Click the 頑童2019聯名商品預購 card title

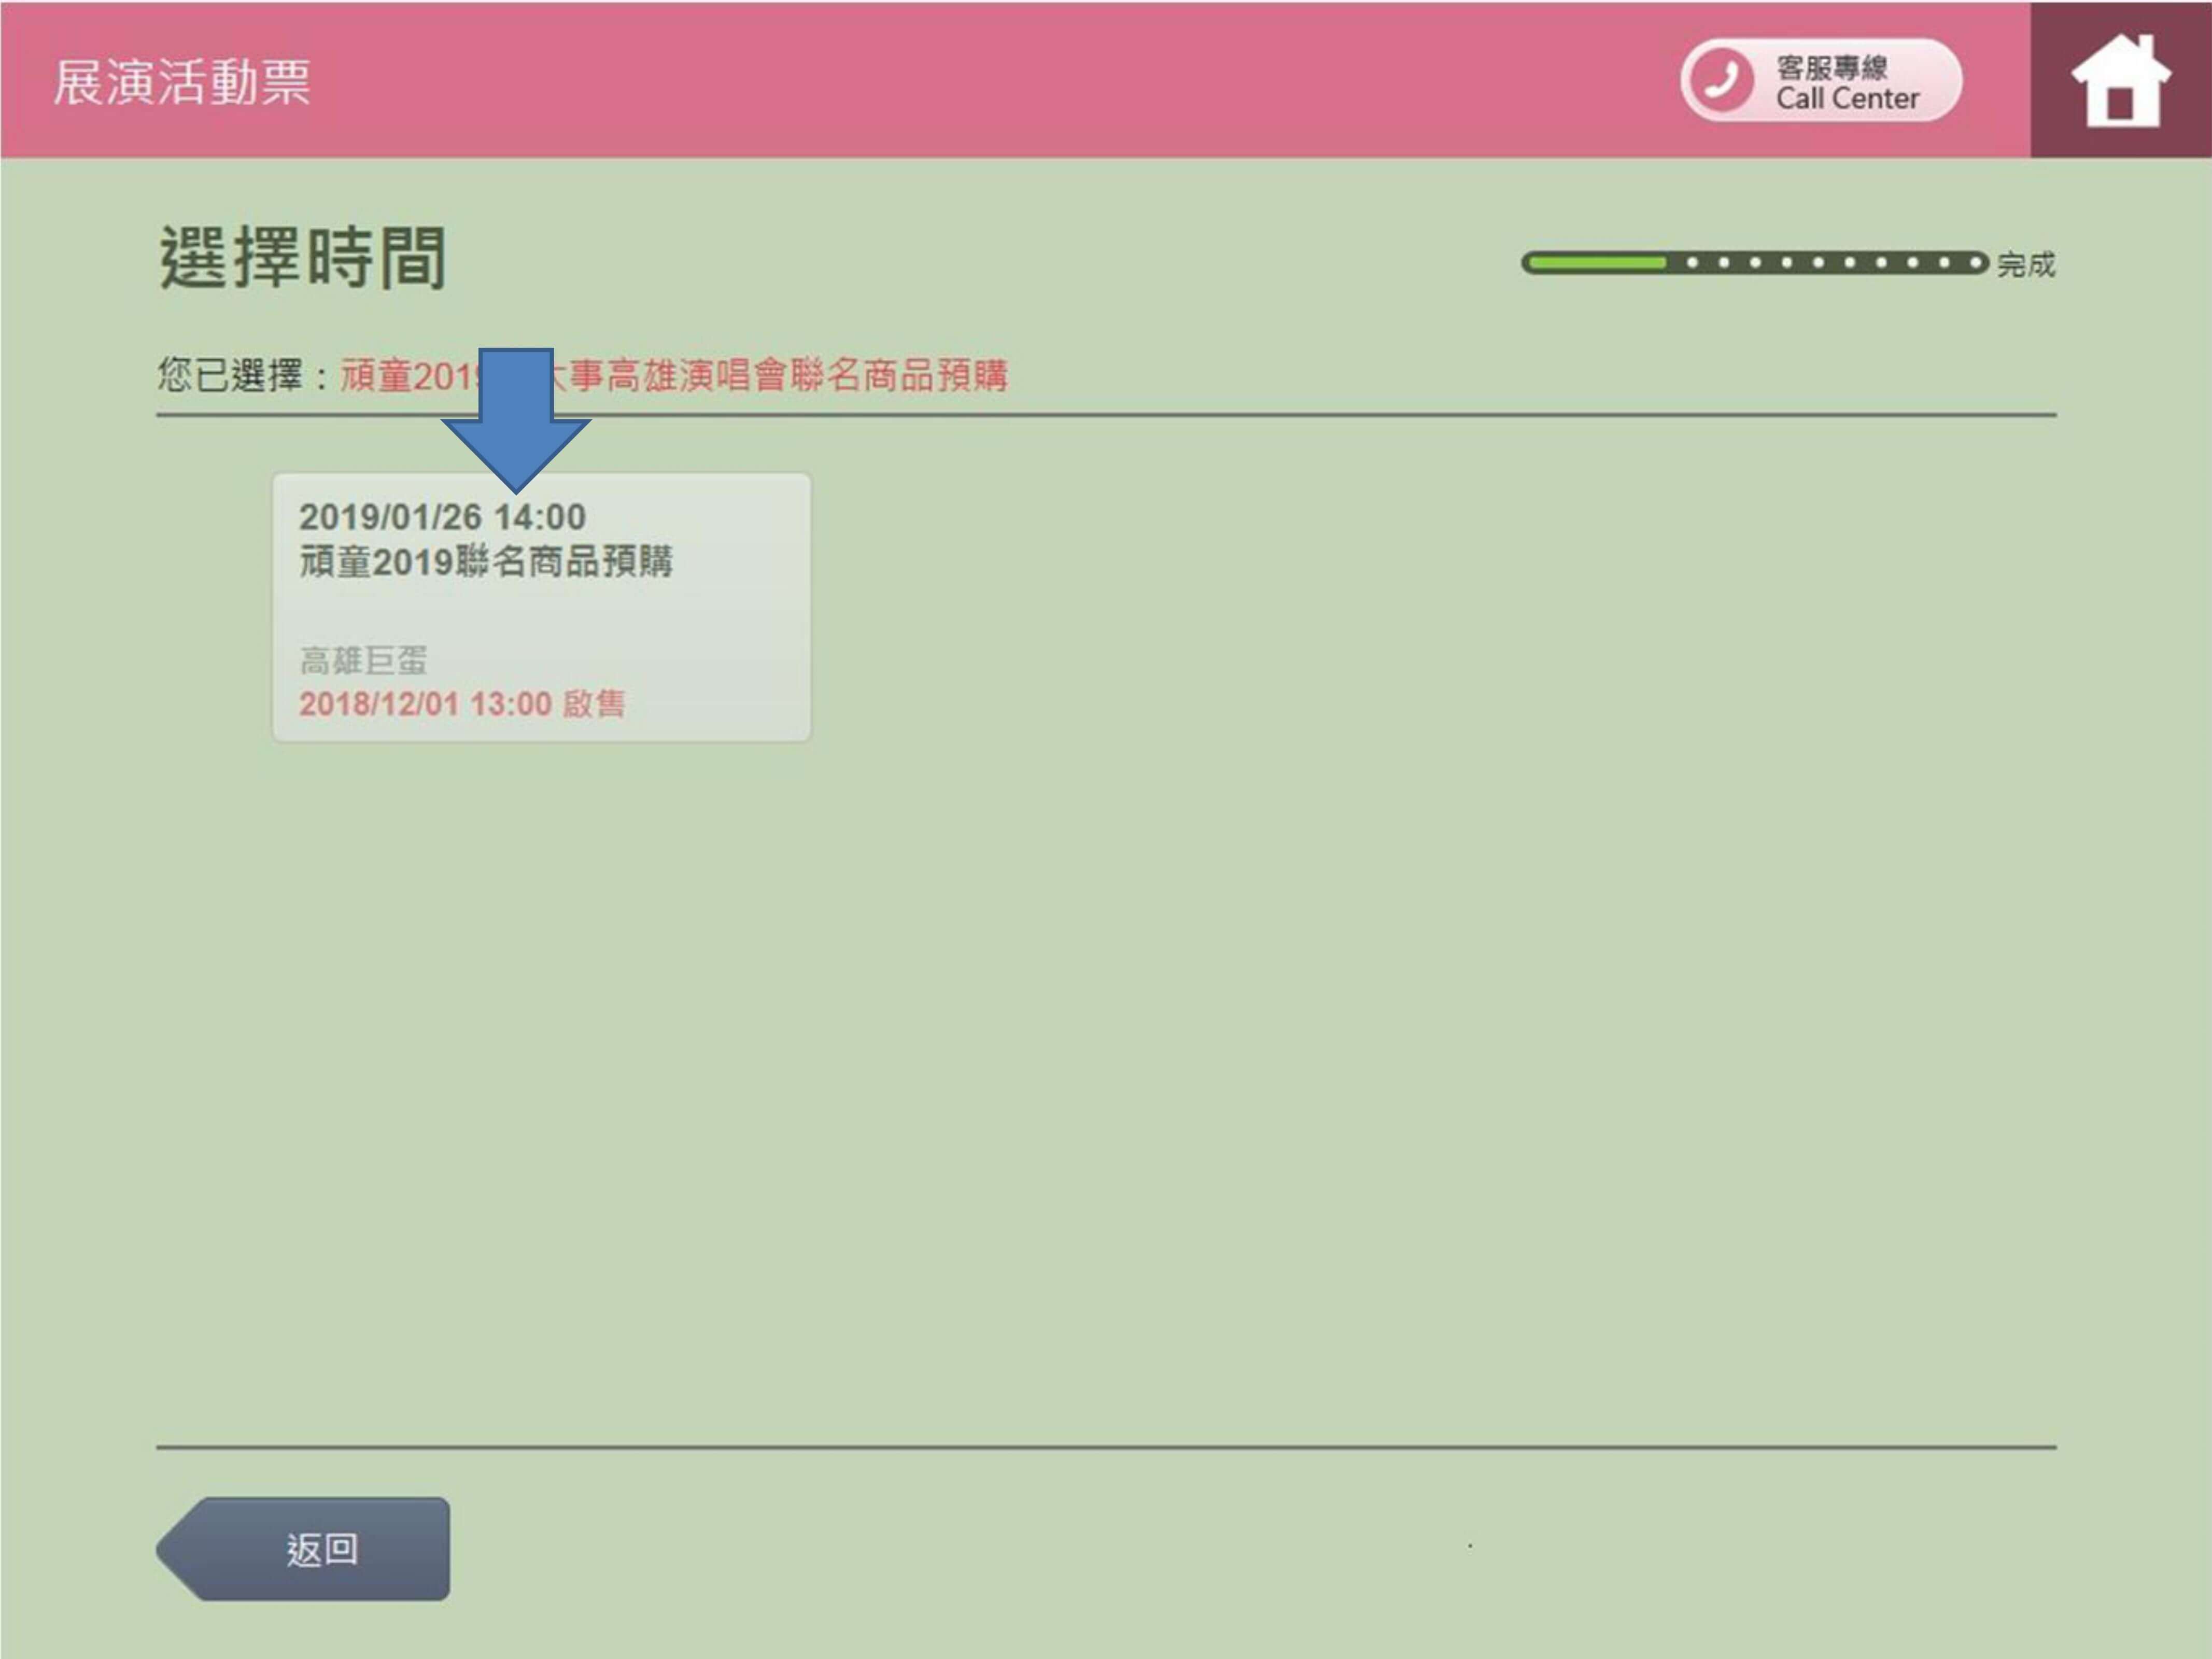coord(486,561)
